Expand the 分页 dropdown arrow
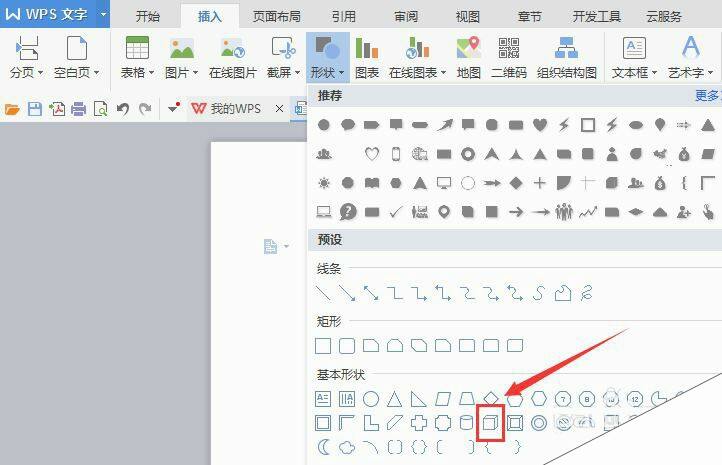Viewport: 722px width, 465px height. click(x=41, y=73)
